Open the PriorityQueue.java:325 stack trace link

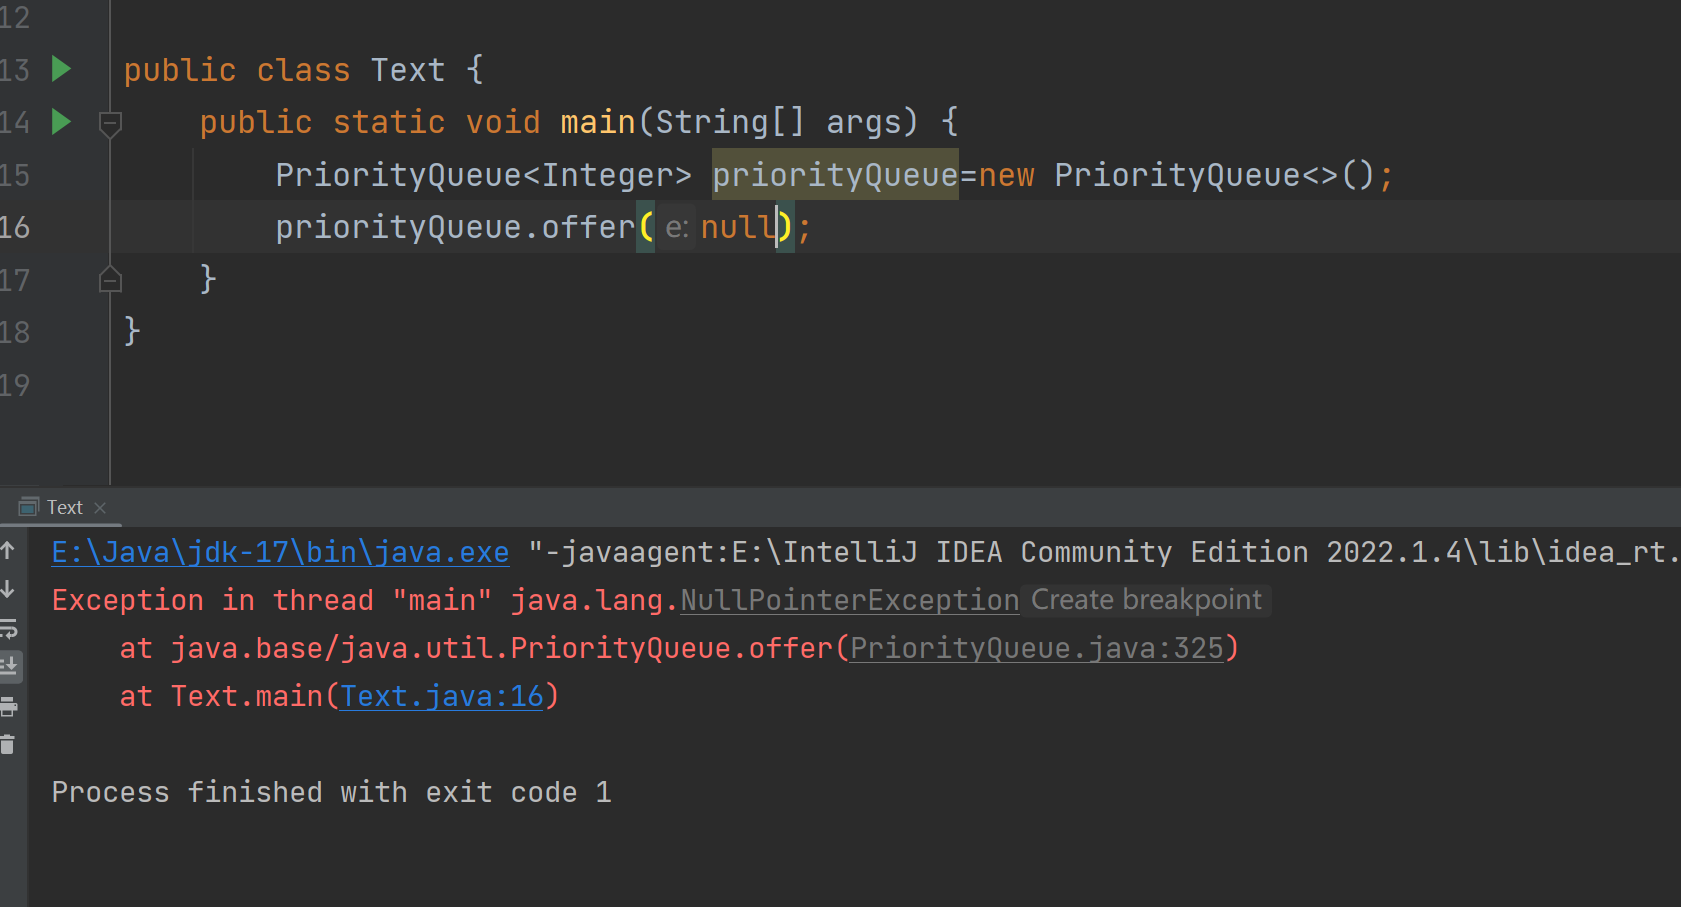point(1037,648)
